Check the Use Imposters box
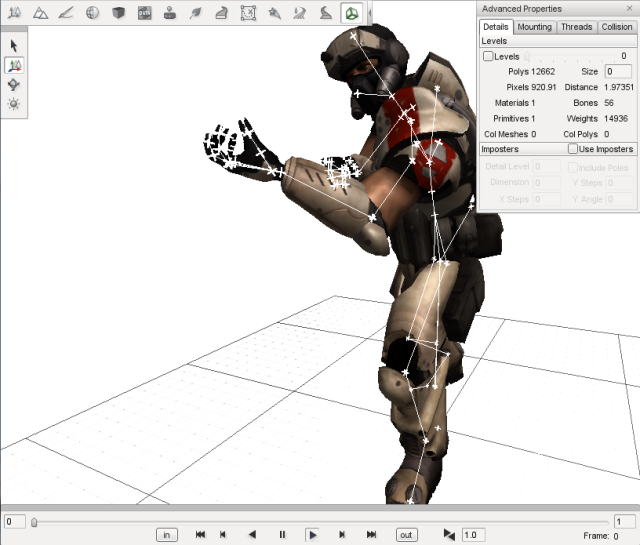The height and width of the screenshot is (545, 640). pyautogui.click(x=573, y=149)
